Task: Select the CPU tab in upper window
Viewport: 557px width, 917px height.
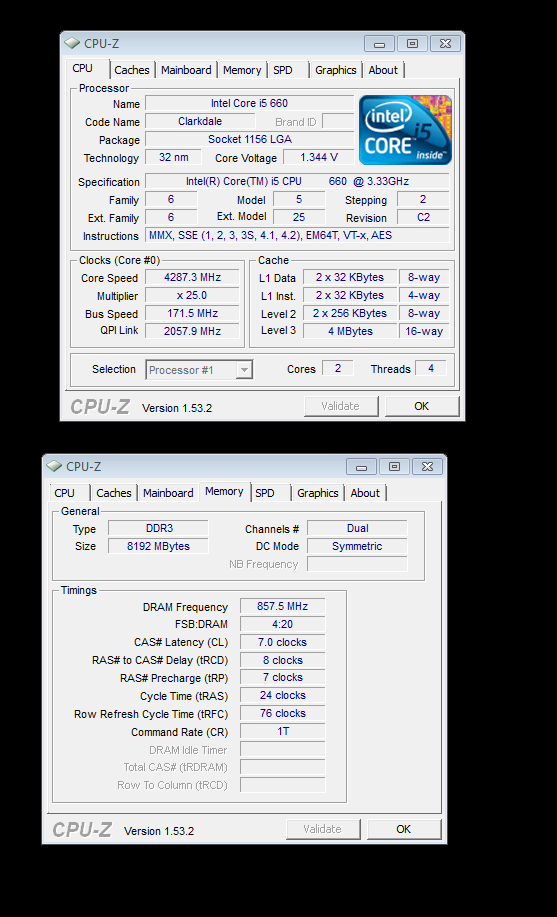Action: pyautogui.click(x=82, y=68)
